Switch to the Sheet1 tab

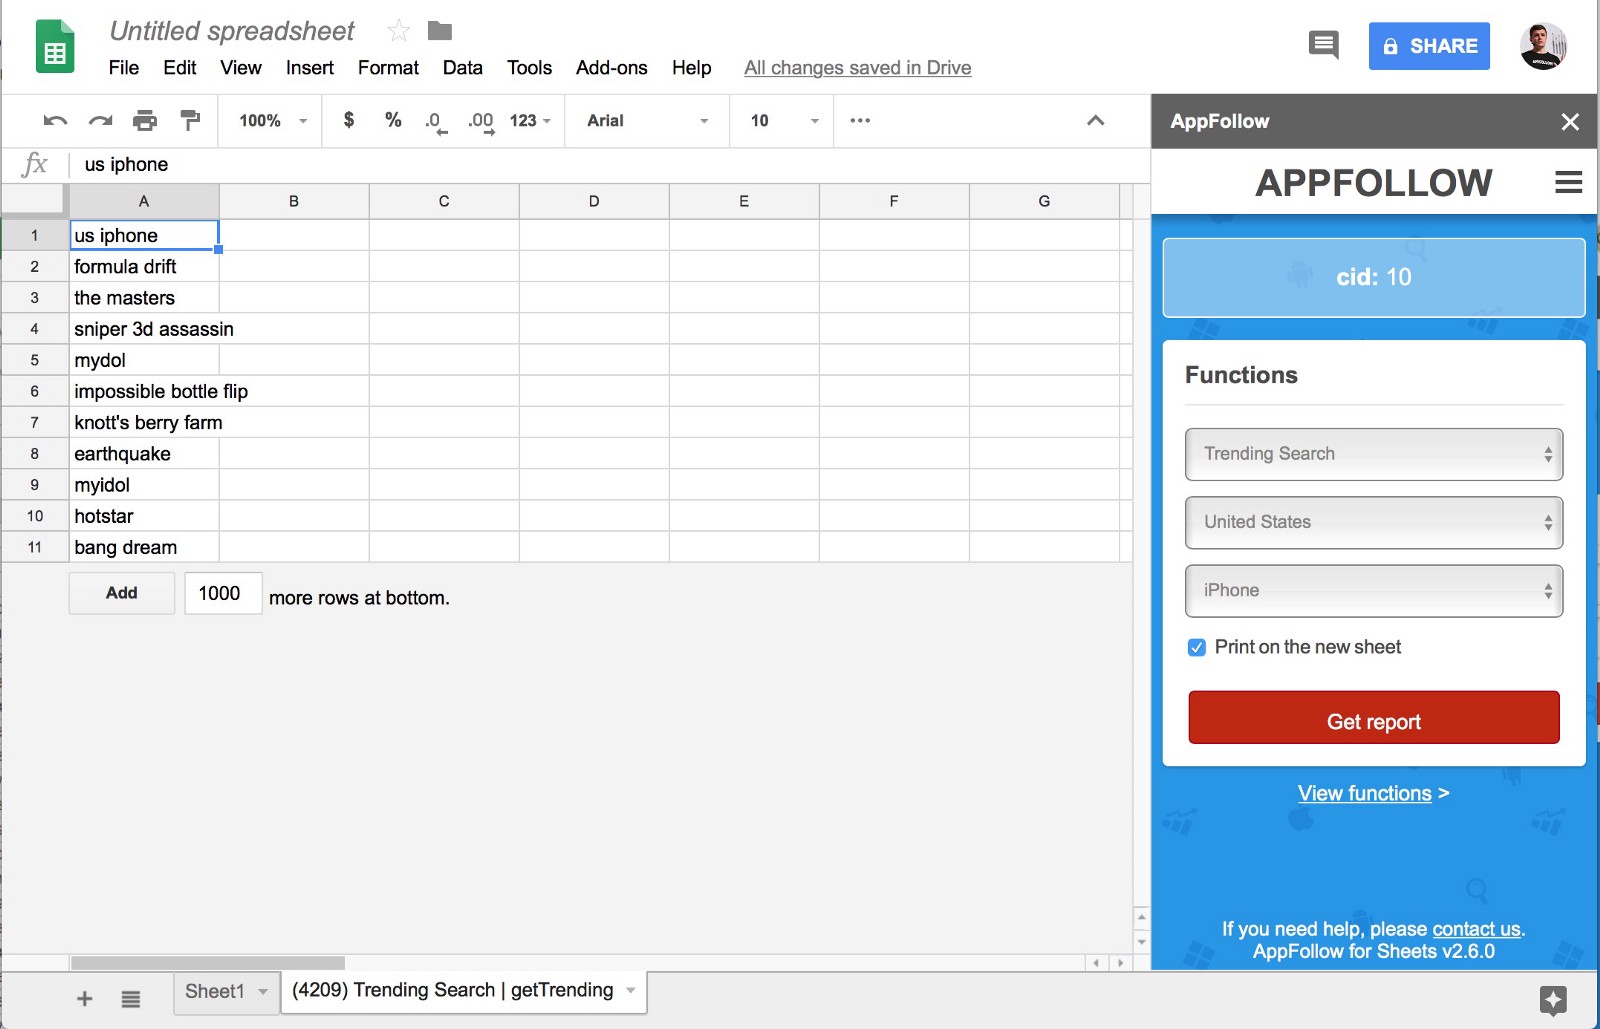pos(215,991)
